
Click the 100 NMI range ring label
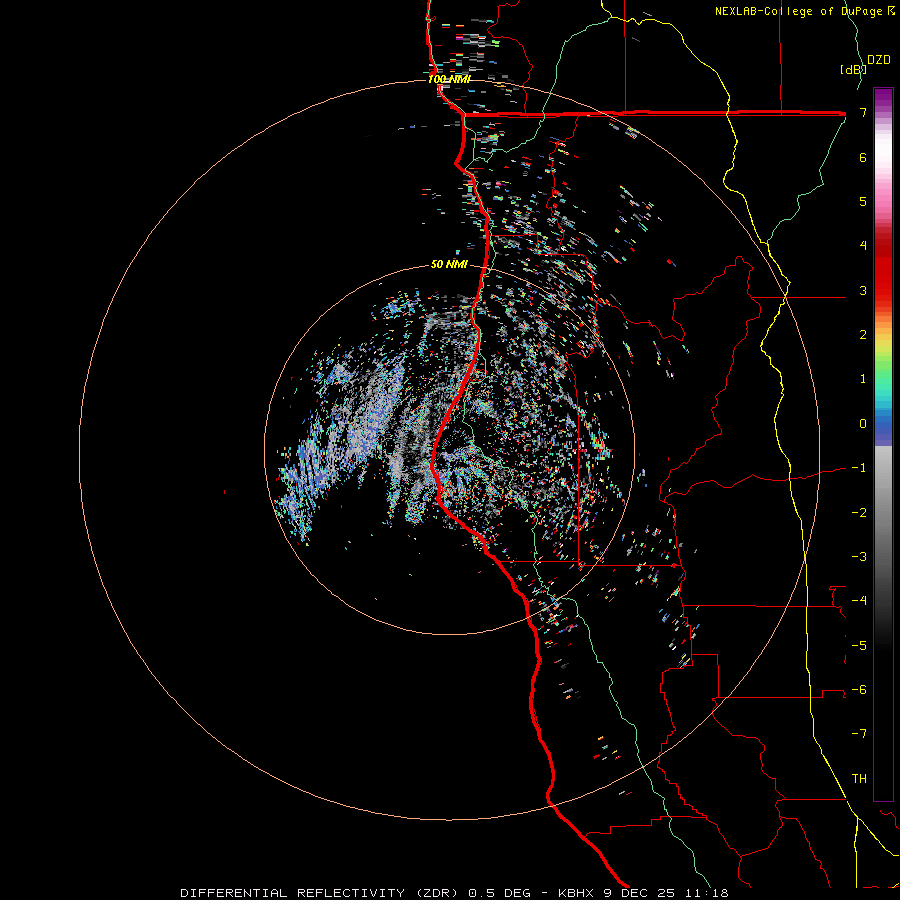click(449, 79)
